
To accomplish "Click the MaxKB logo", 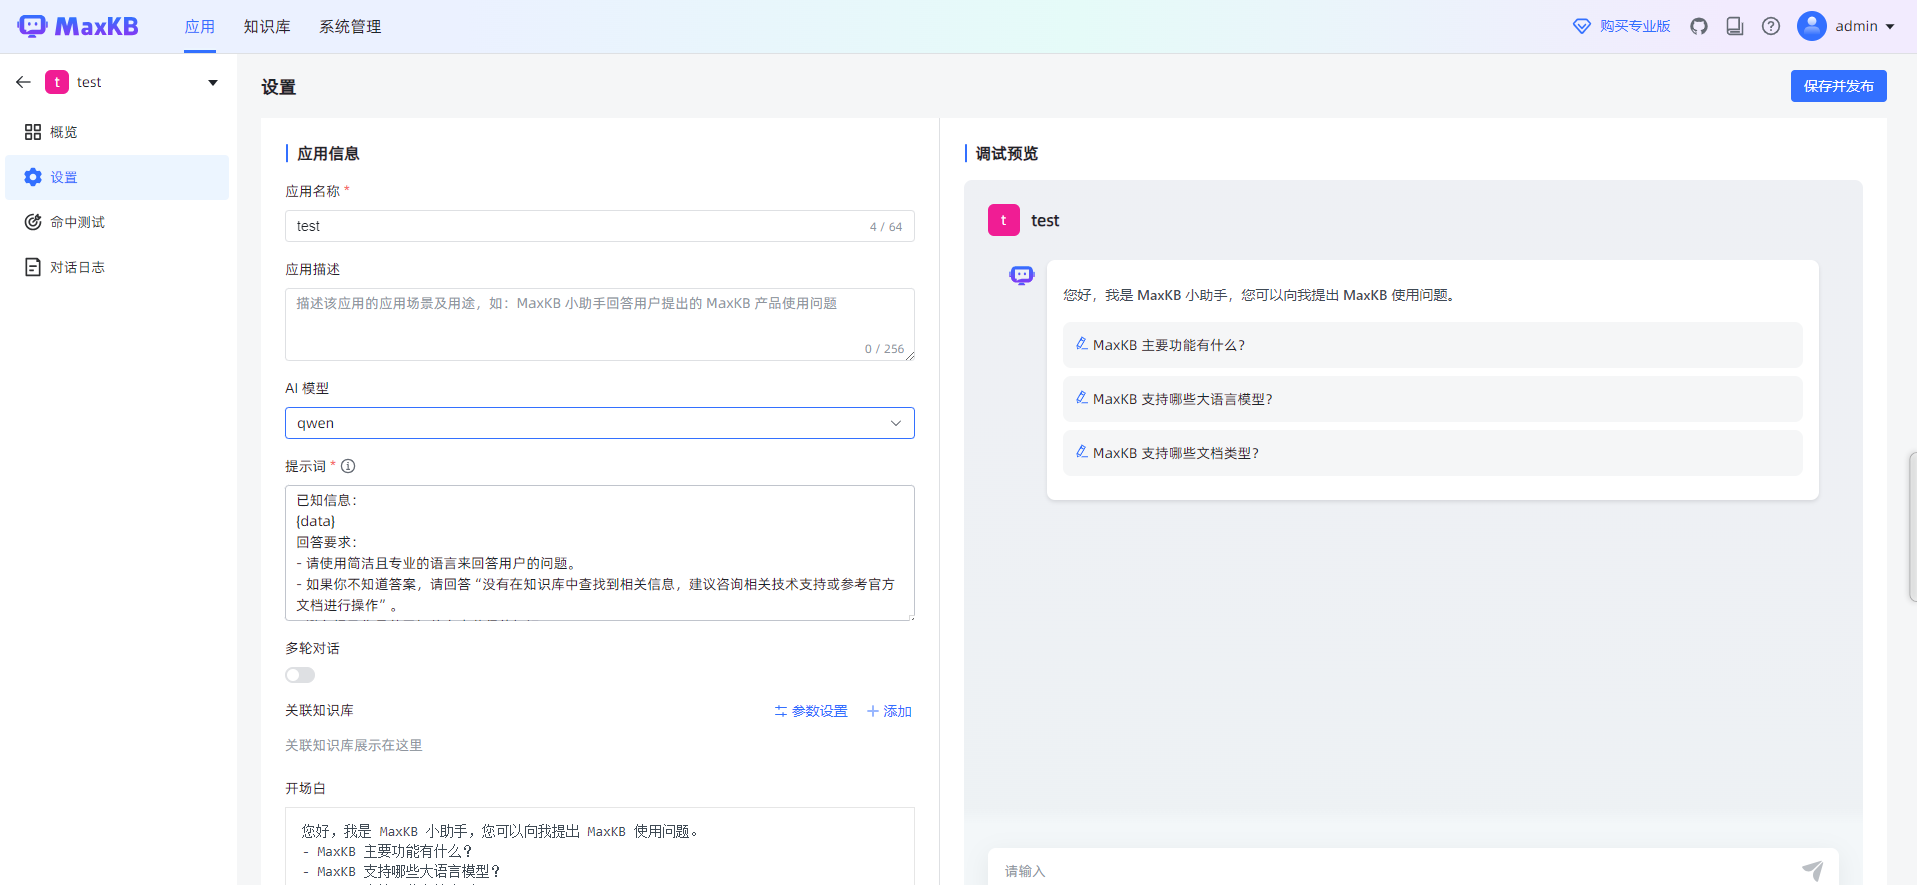I will pos(78,27).
